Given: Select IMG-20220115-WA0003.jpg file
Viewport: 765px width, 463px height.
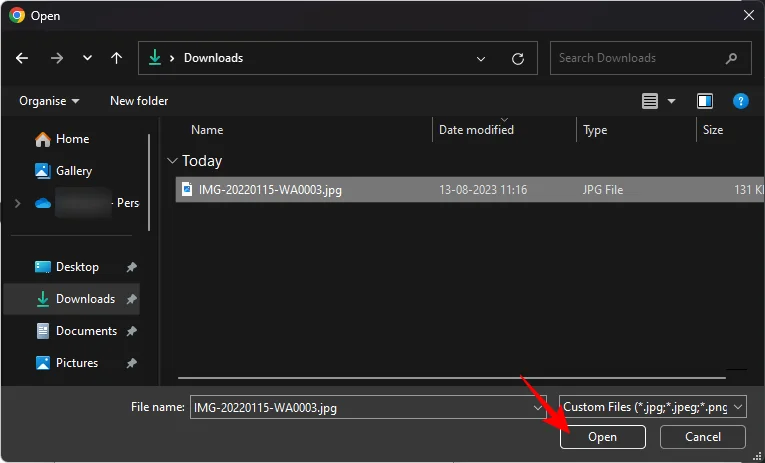Looking at the screenshot, I should pyautogui.click(x=269, y=190).
